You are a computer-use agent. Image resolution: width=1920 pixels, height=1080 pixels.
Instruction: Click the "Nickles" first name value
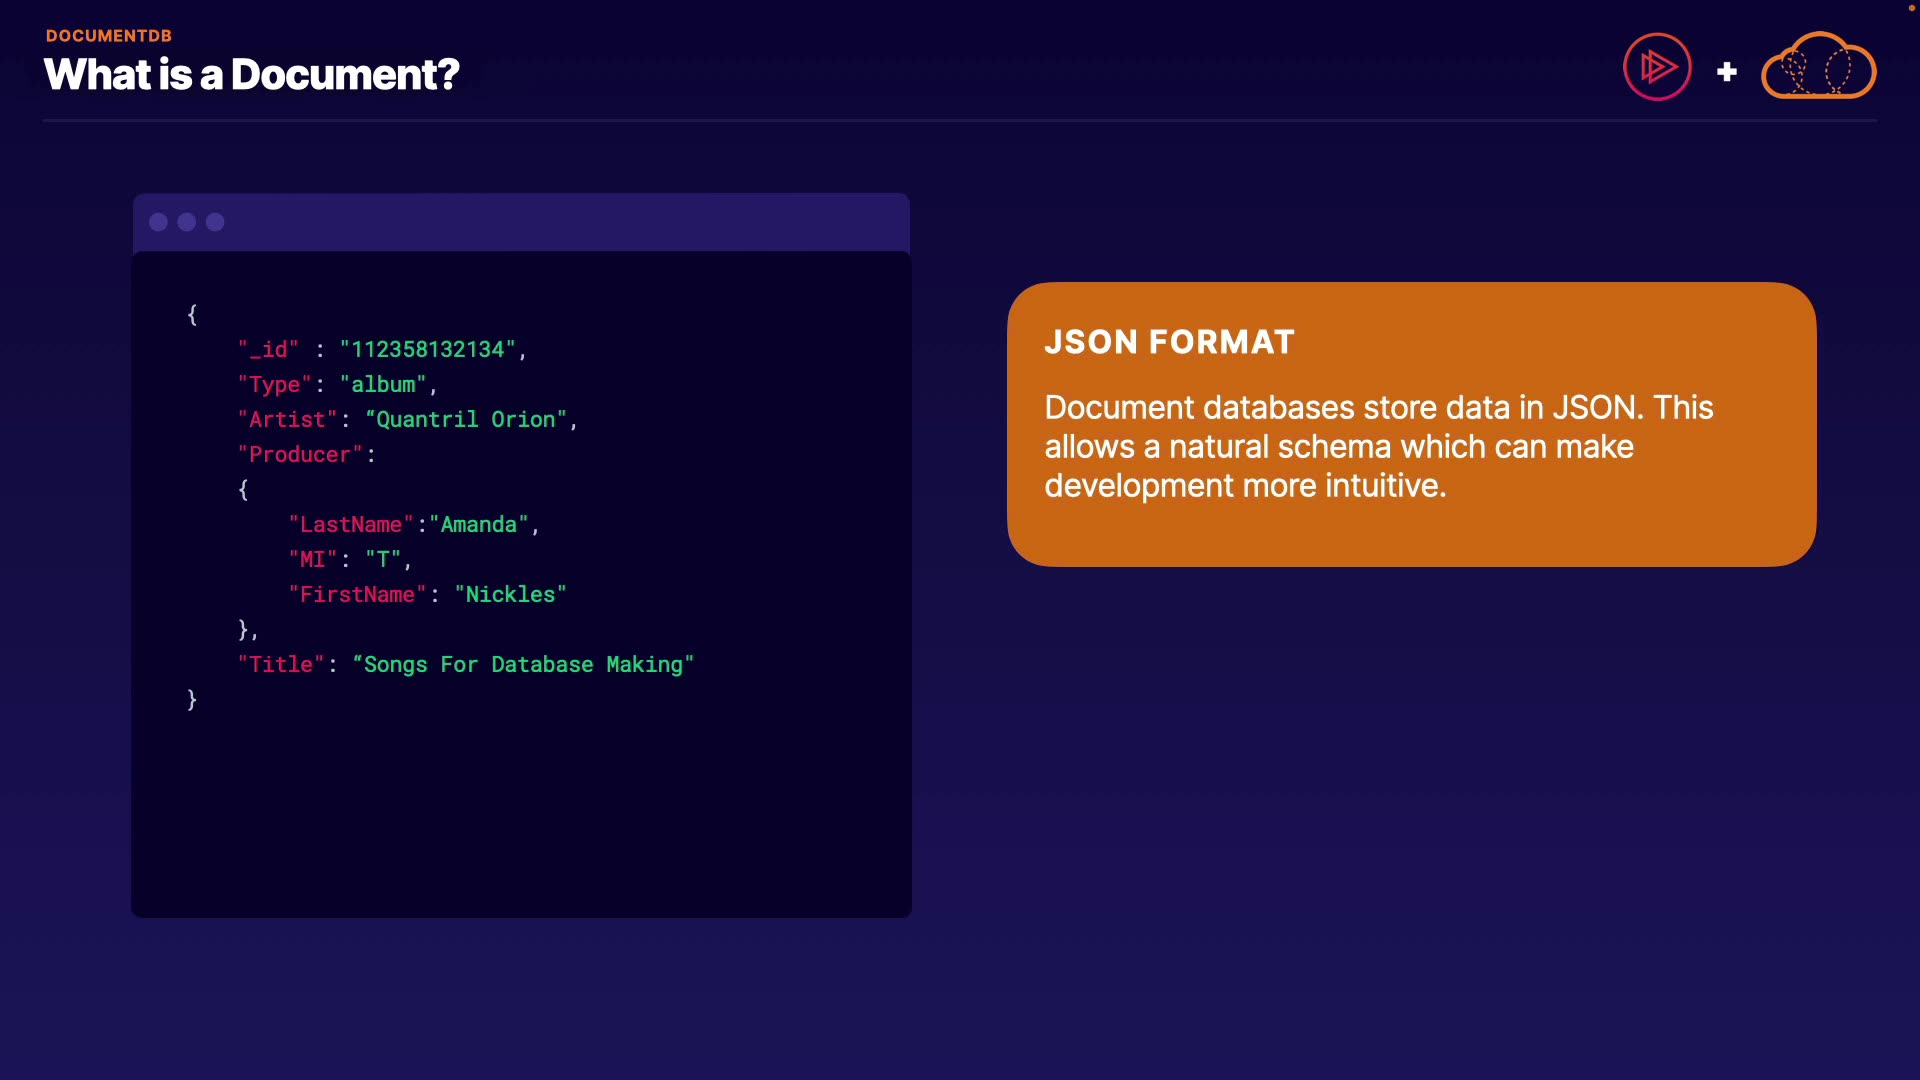(x=510, y=595)
